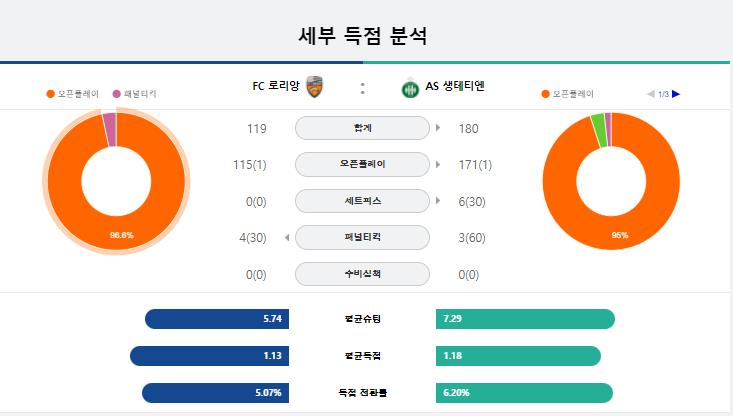Click the arrow beside the 합계 row
This screenshot has width=733, height=416.
(x=438, y=128)
